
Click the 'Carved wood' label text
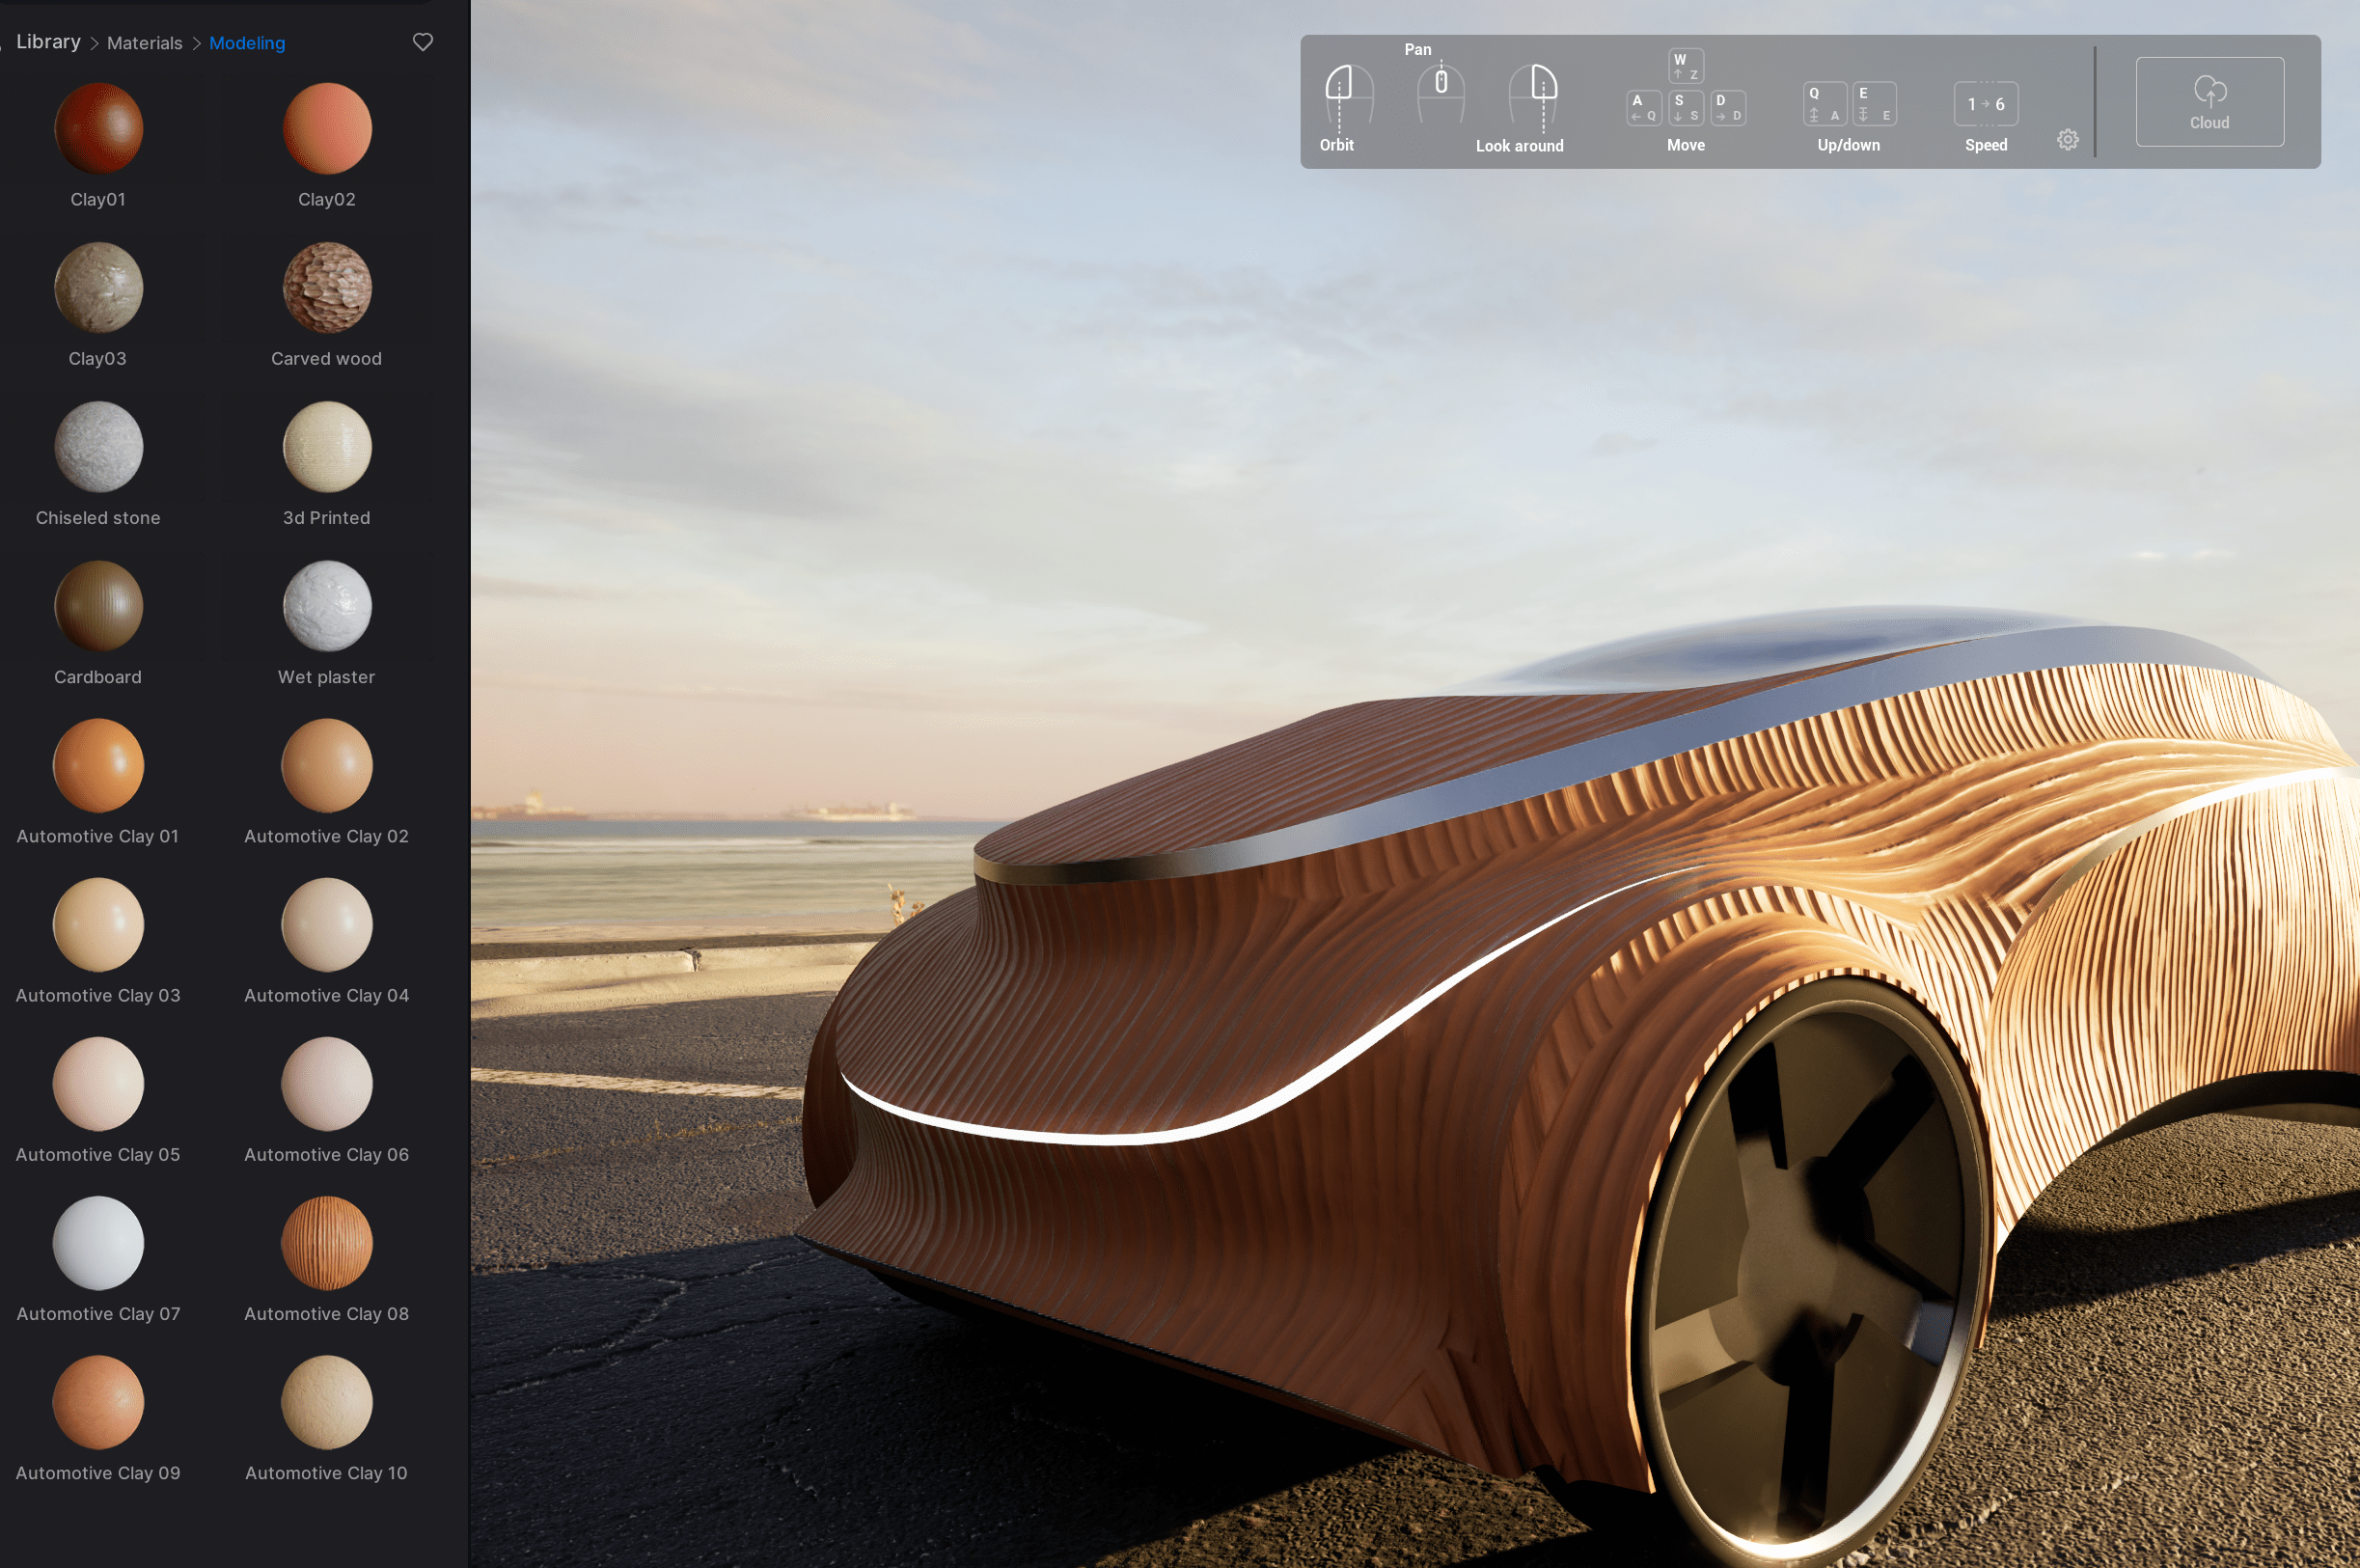click(326, 359)
